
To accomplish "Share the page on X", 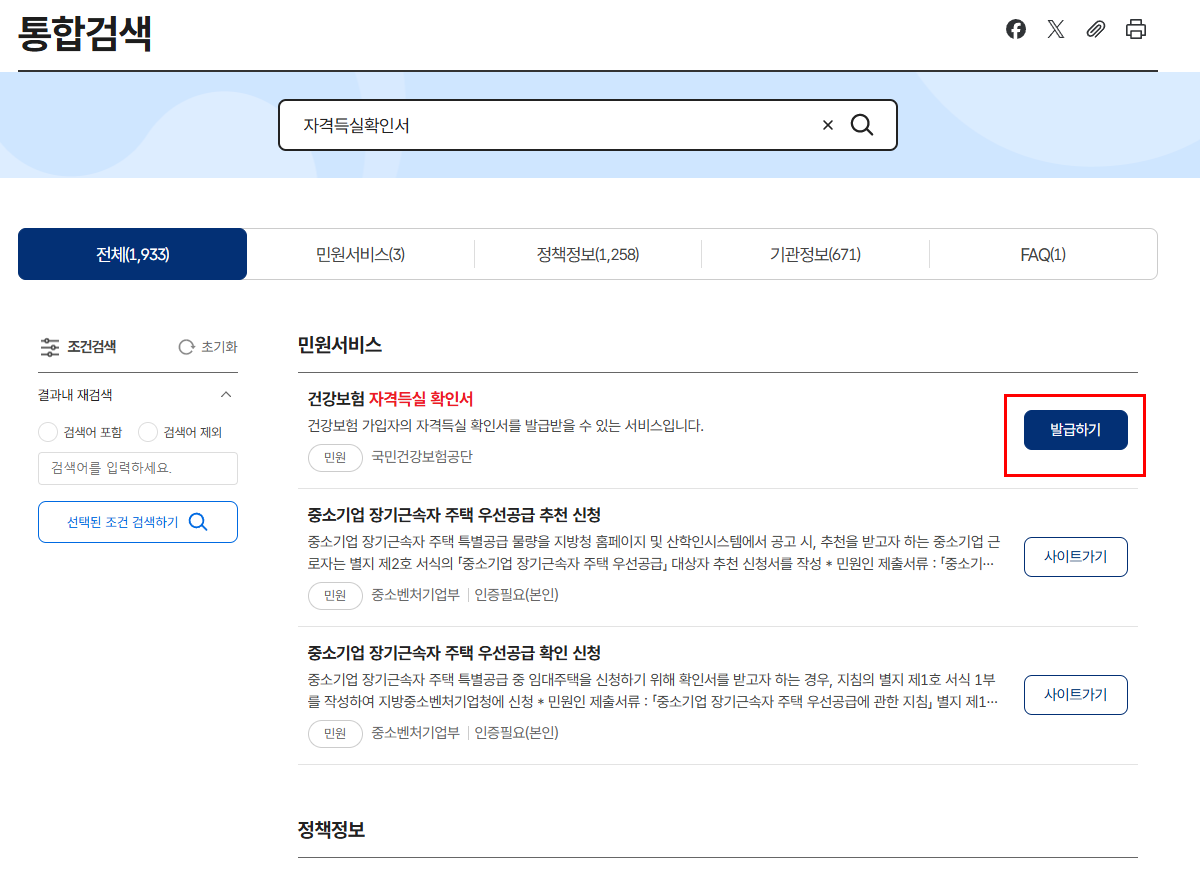I will pos(1055,29).
